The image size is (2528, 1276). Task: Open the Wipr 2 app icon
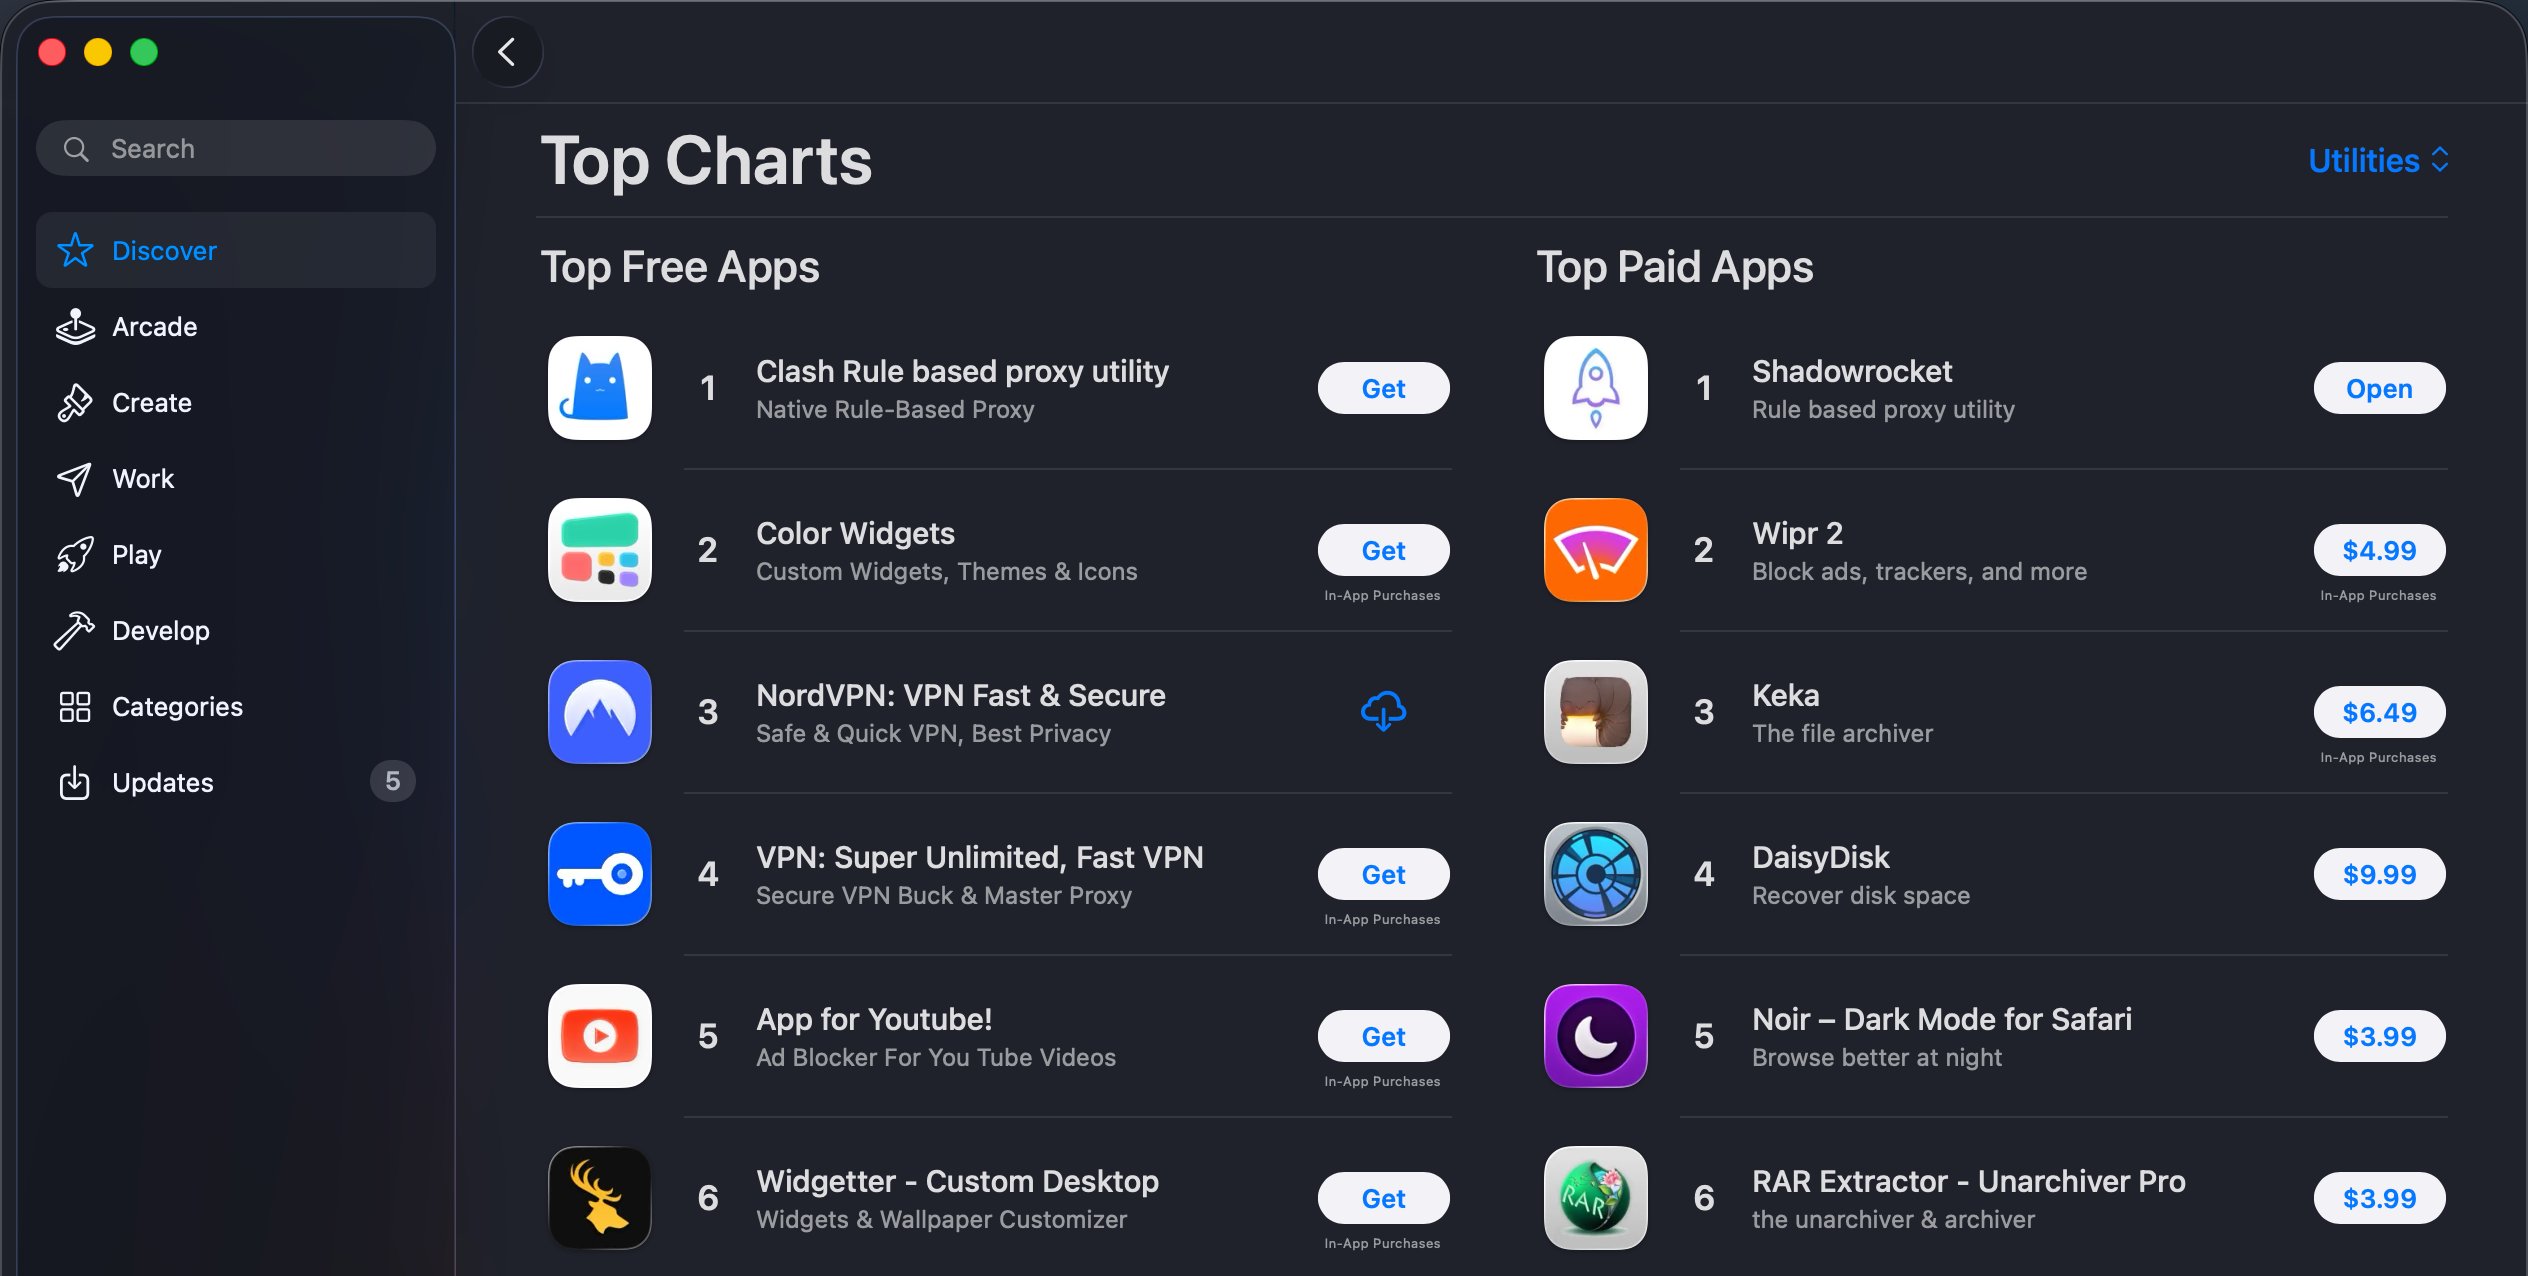[1595, 550]
